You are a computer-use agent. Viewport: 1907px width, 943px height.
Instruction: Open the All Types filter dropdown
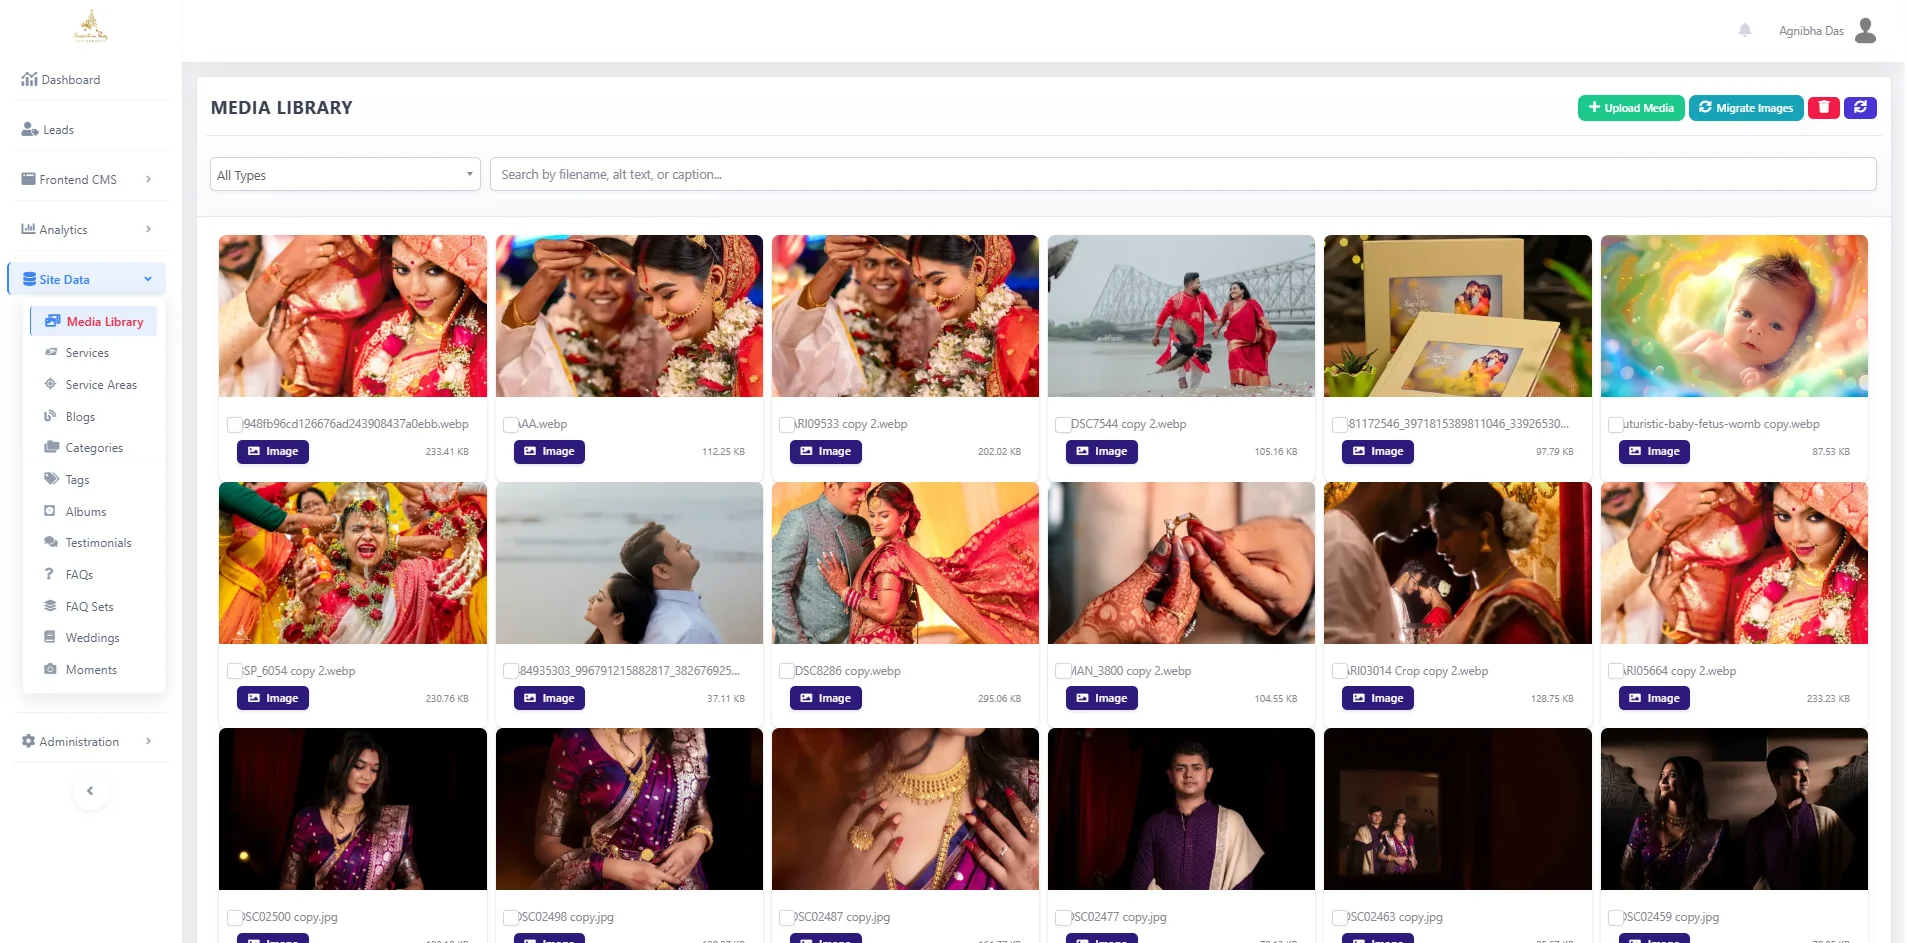(345, 175)
